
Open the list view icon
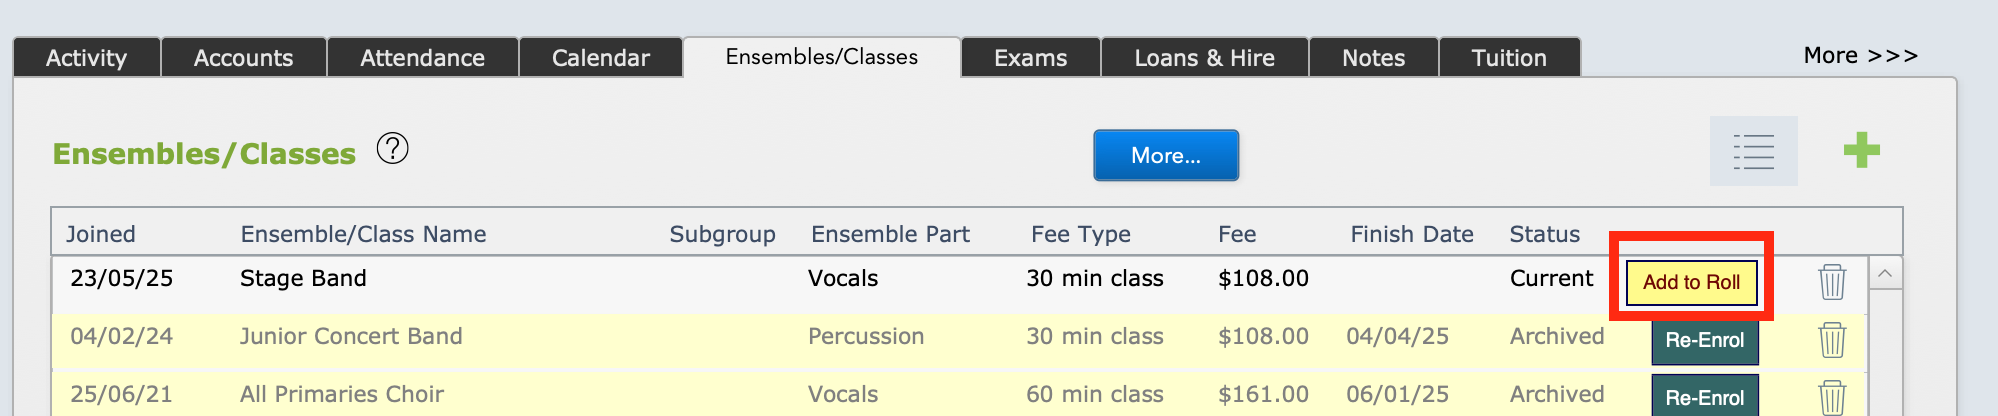point(1753,151)
